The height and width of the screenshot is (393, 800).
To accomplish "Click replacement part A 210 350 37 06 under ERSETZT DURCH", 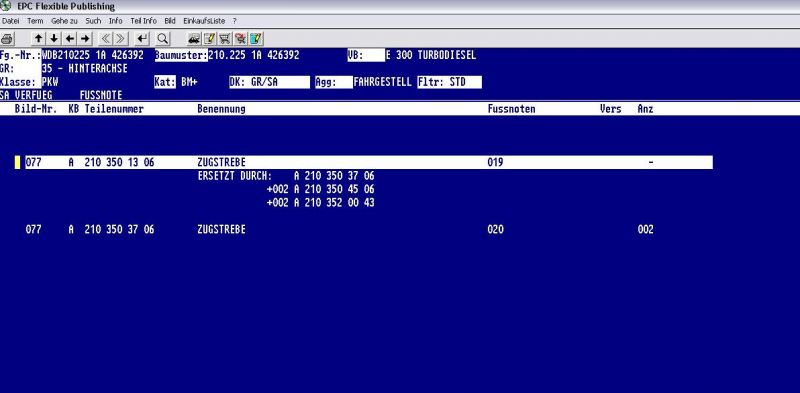I will click(x=334, y=176).
